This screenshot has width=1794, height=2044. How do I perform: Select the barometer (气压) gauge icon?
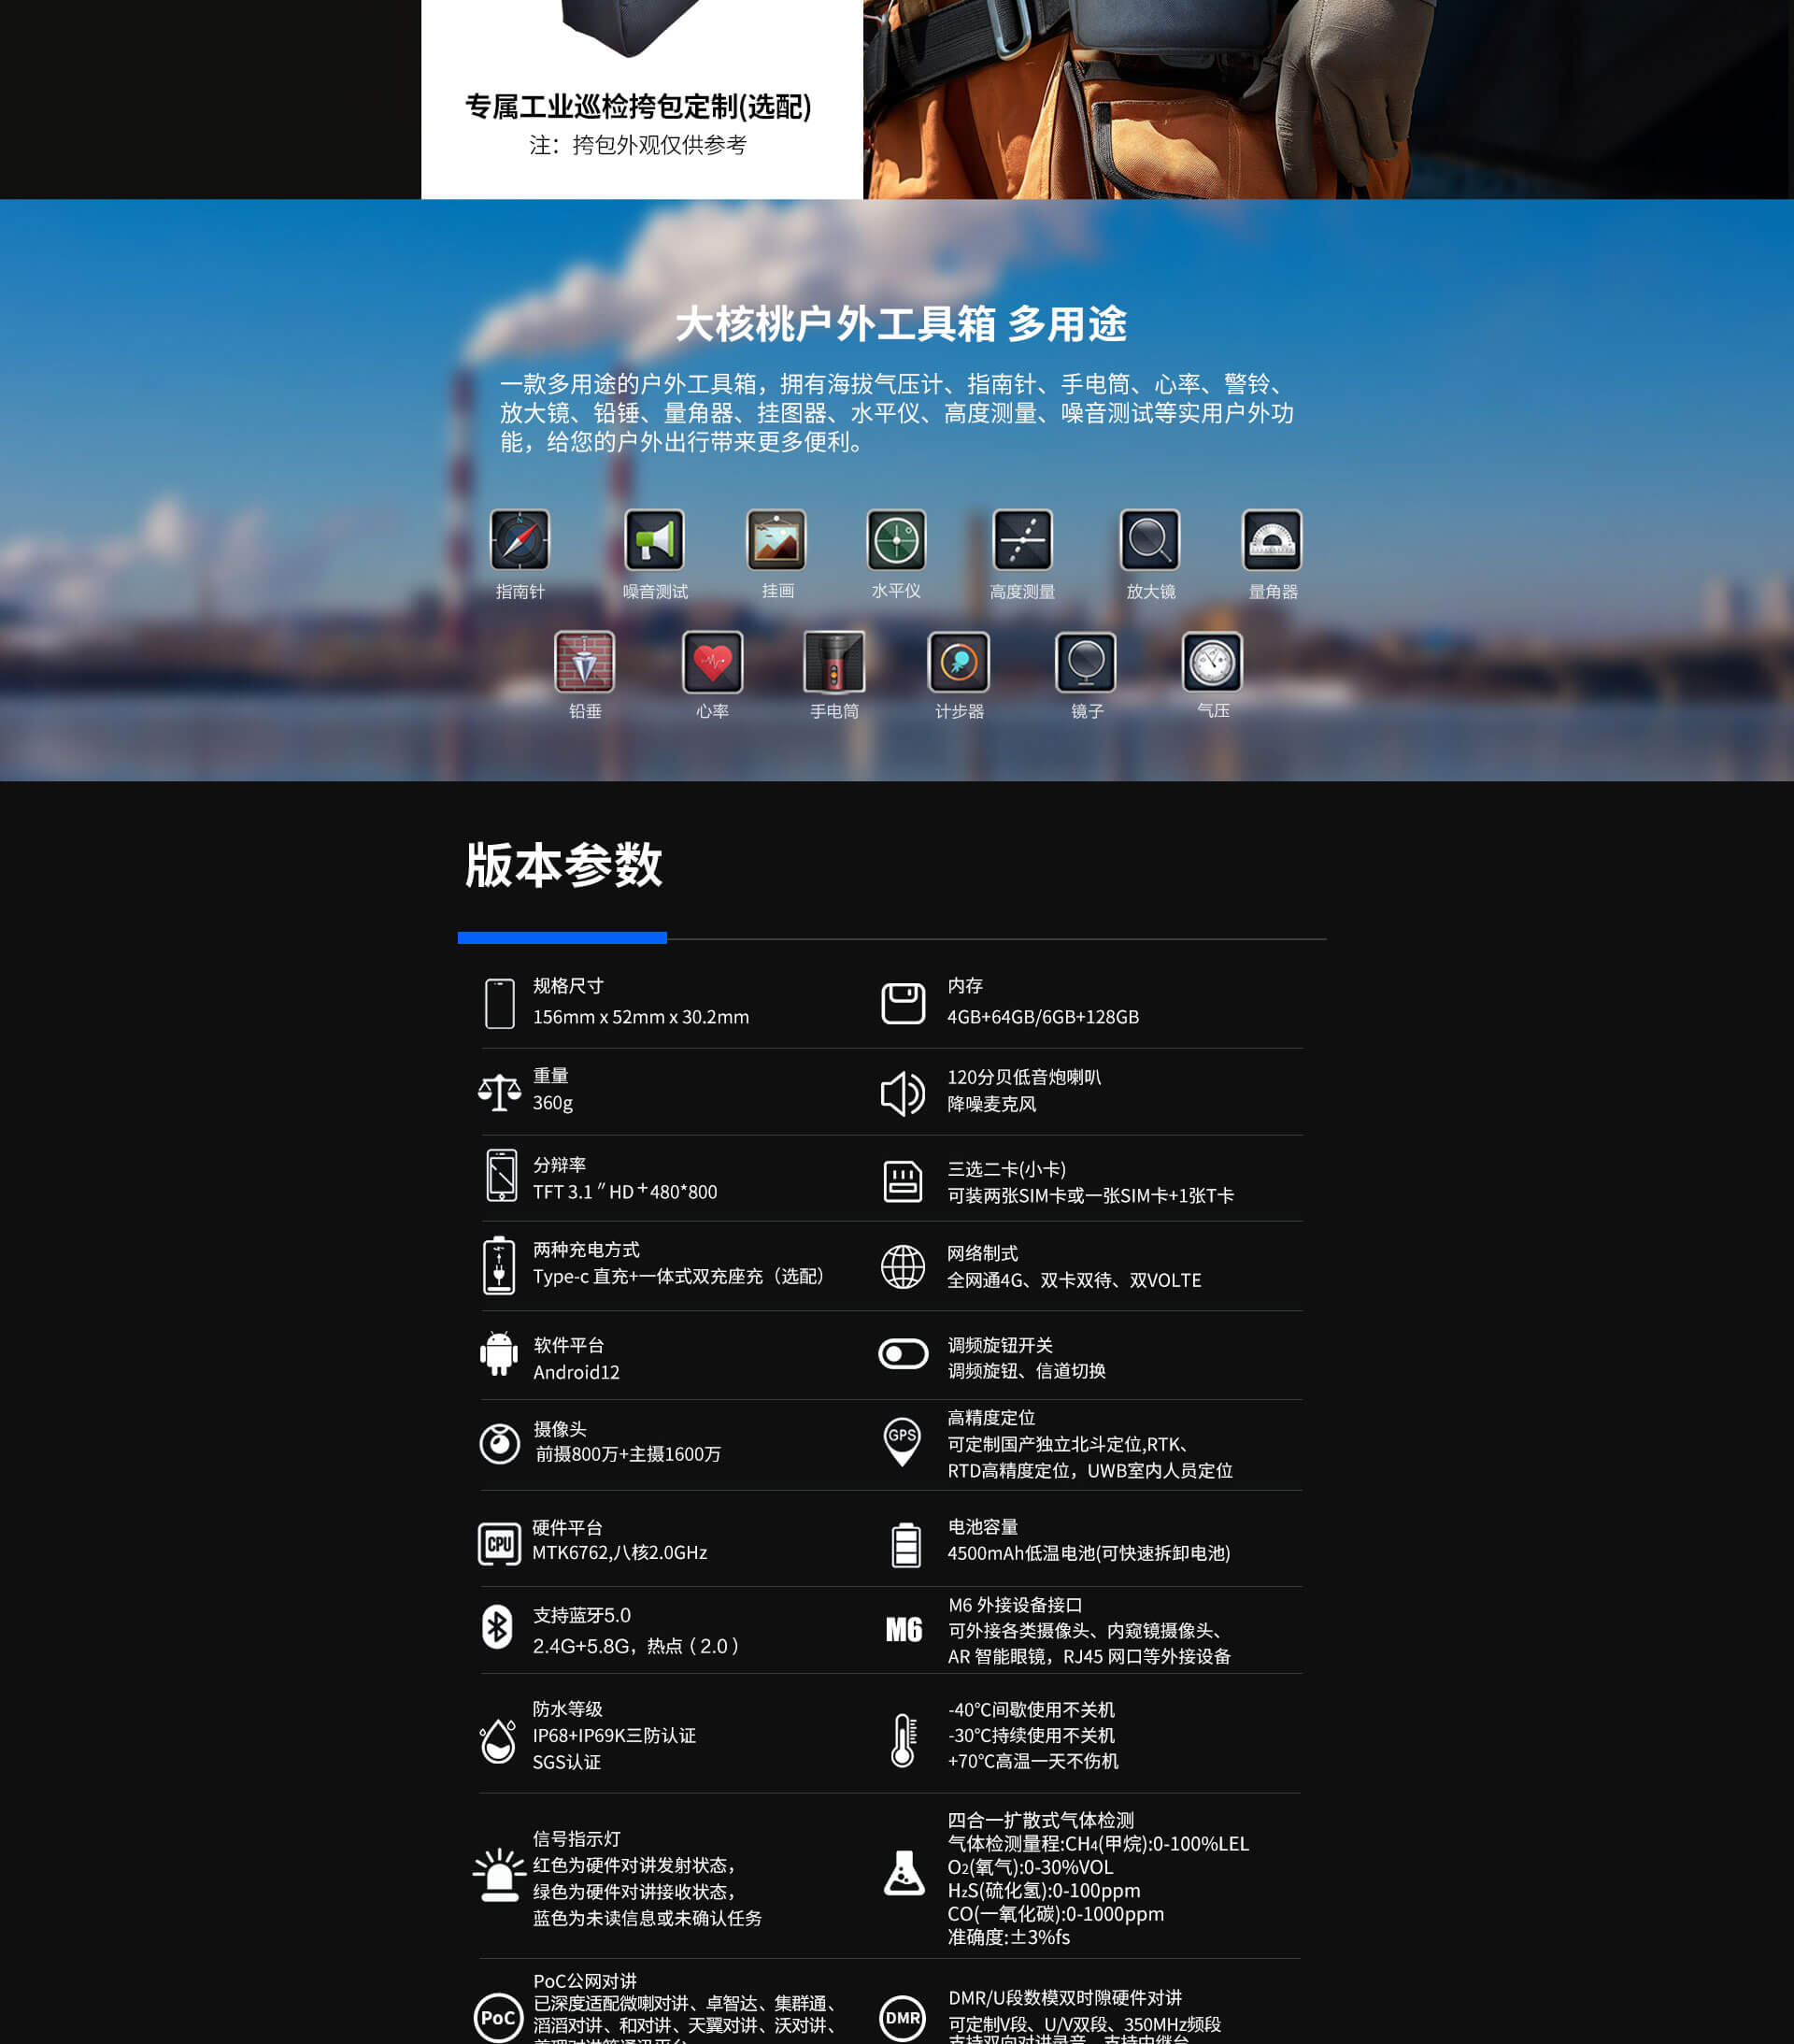[1213, 662]
